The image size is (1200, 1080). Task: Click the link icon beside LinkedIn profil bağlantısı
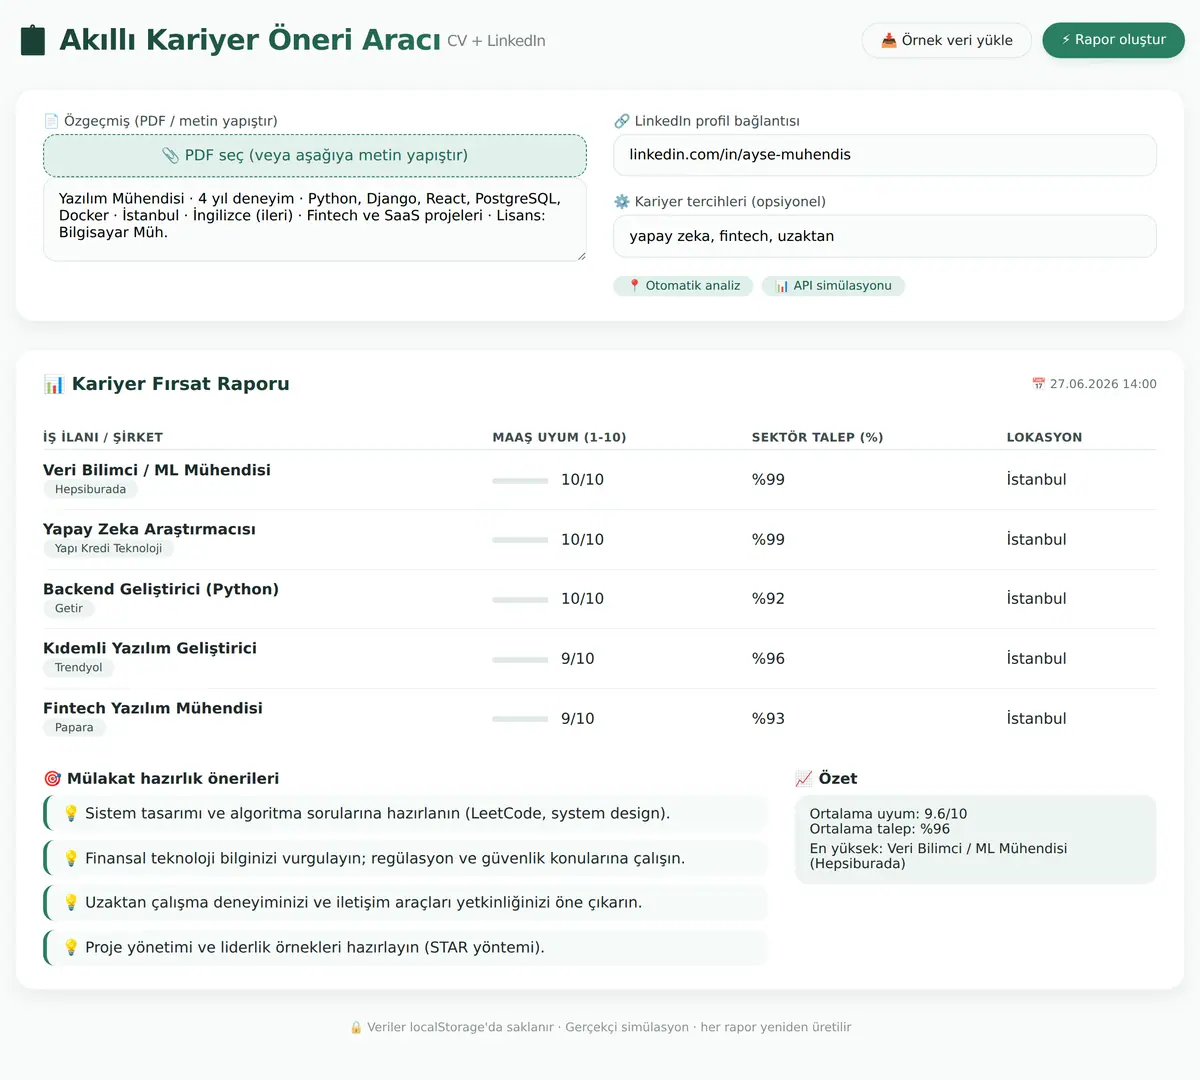622,121
